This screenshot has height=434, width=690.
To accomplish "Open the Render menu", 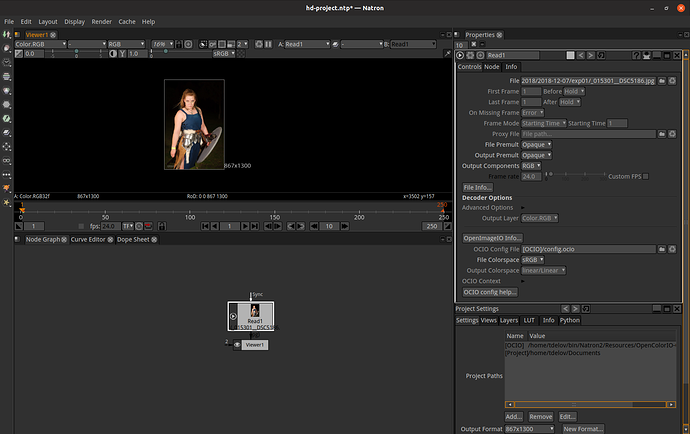I will (x=102, y=22).
